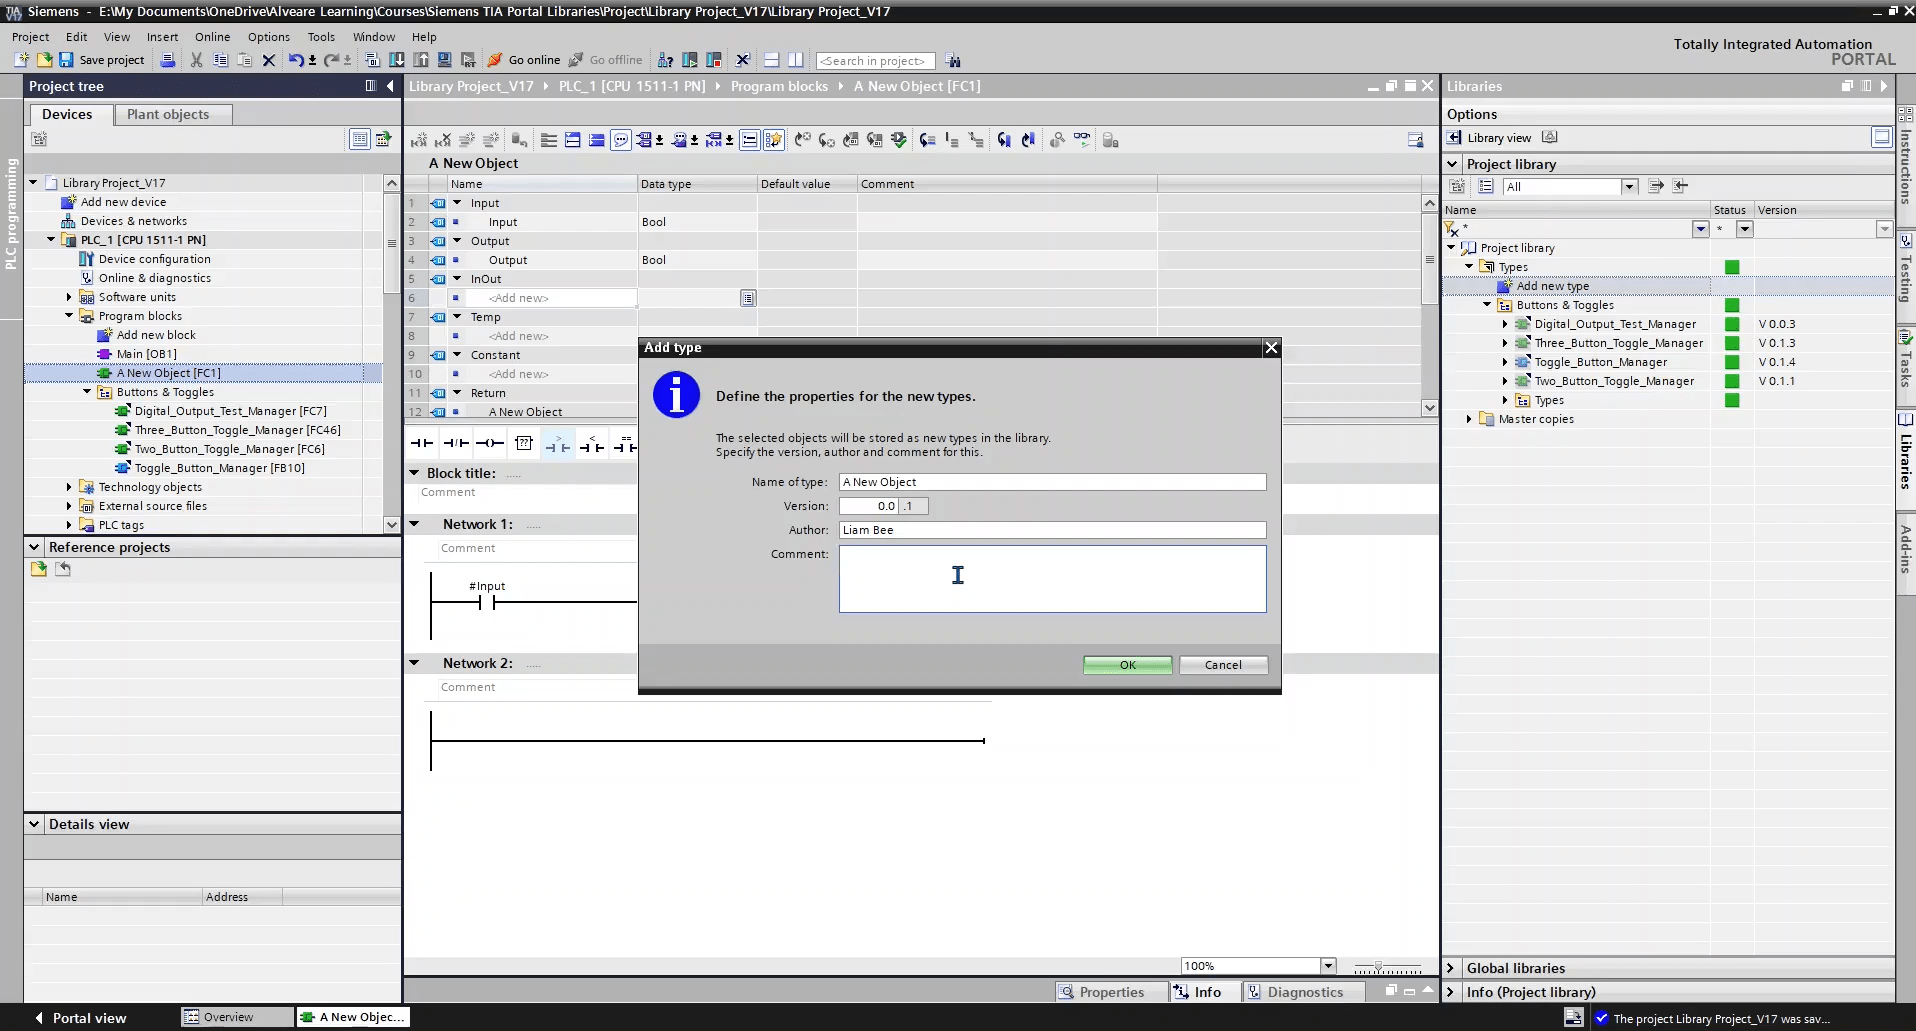Open the 'All' filter dropdown in Project library
The width and height of the screenshot is (1916, 1031).
[x=1629, y=187]
